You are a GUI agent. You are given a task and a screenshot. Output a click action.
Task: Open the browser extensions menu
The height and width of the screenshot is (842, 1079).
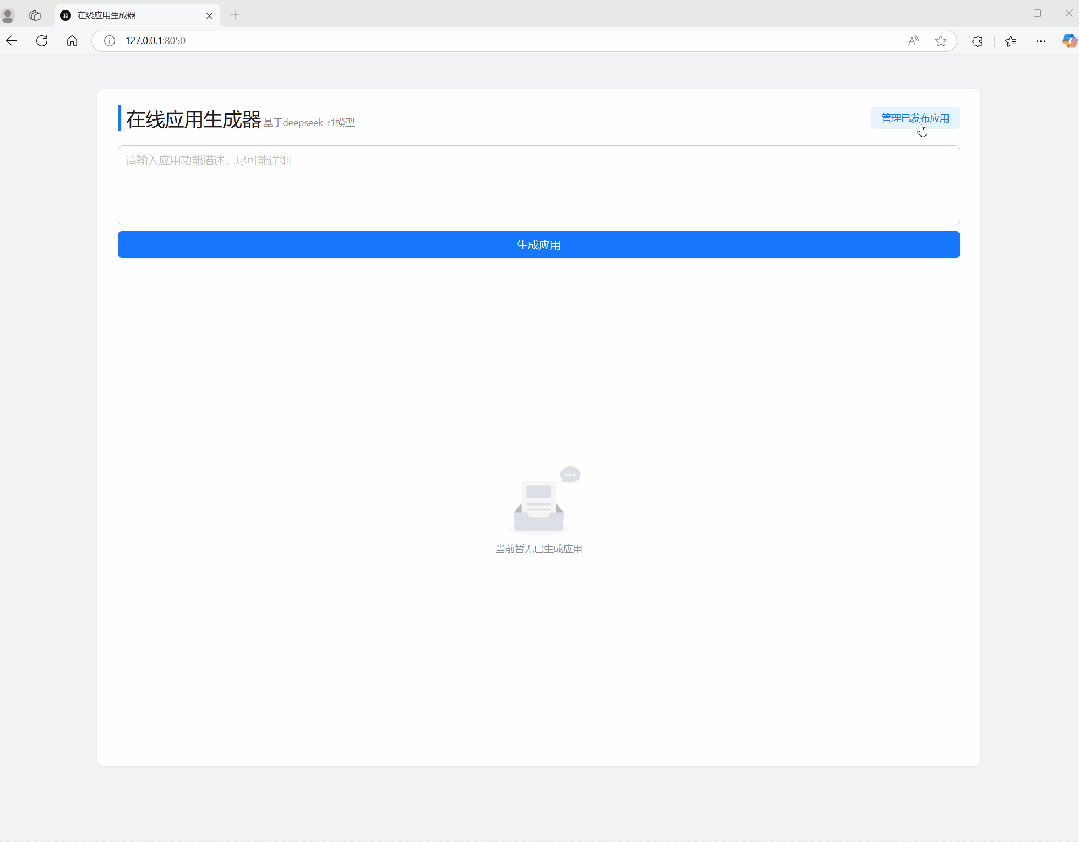point(977,41)
